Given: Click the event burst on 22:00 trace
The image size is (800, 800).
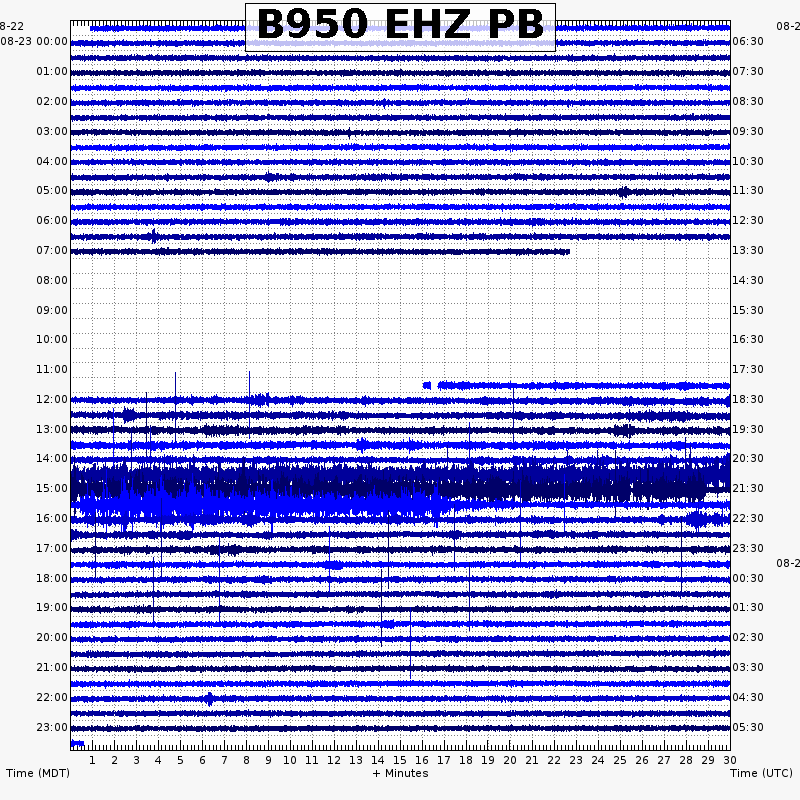Looking at the screenshot, I should (209, 698).
